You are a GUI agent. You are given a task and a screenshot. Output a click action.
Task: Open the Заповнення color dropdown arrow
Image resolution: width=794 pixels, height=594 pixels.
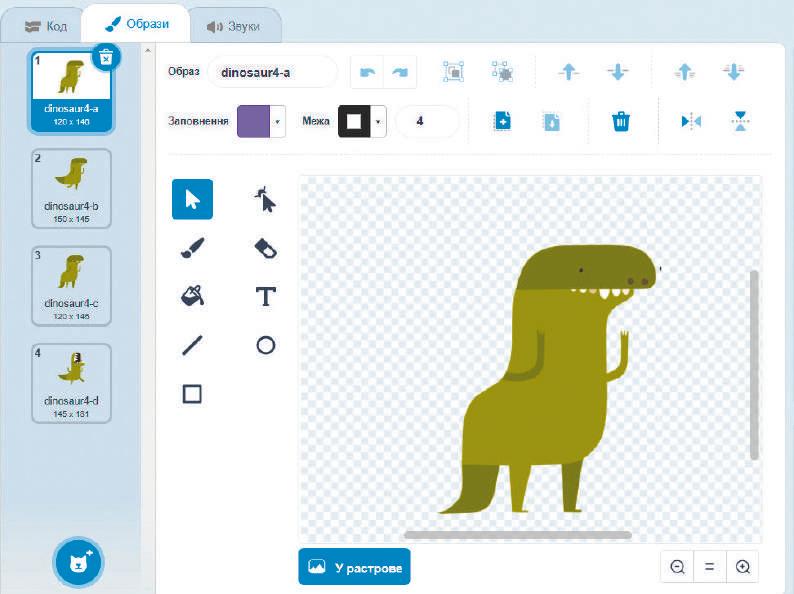[x=277, y=122]
